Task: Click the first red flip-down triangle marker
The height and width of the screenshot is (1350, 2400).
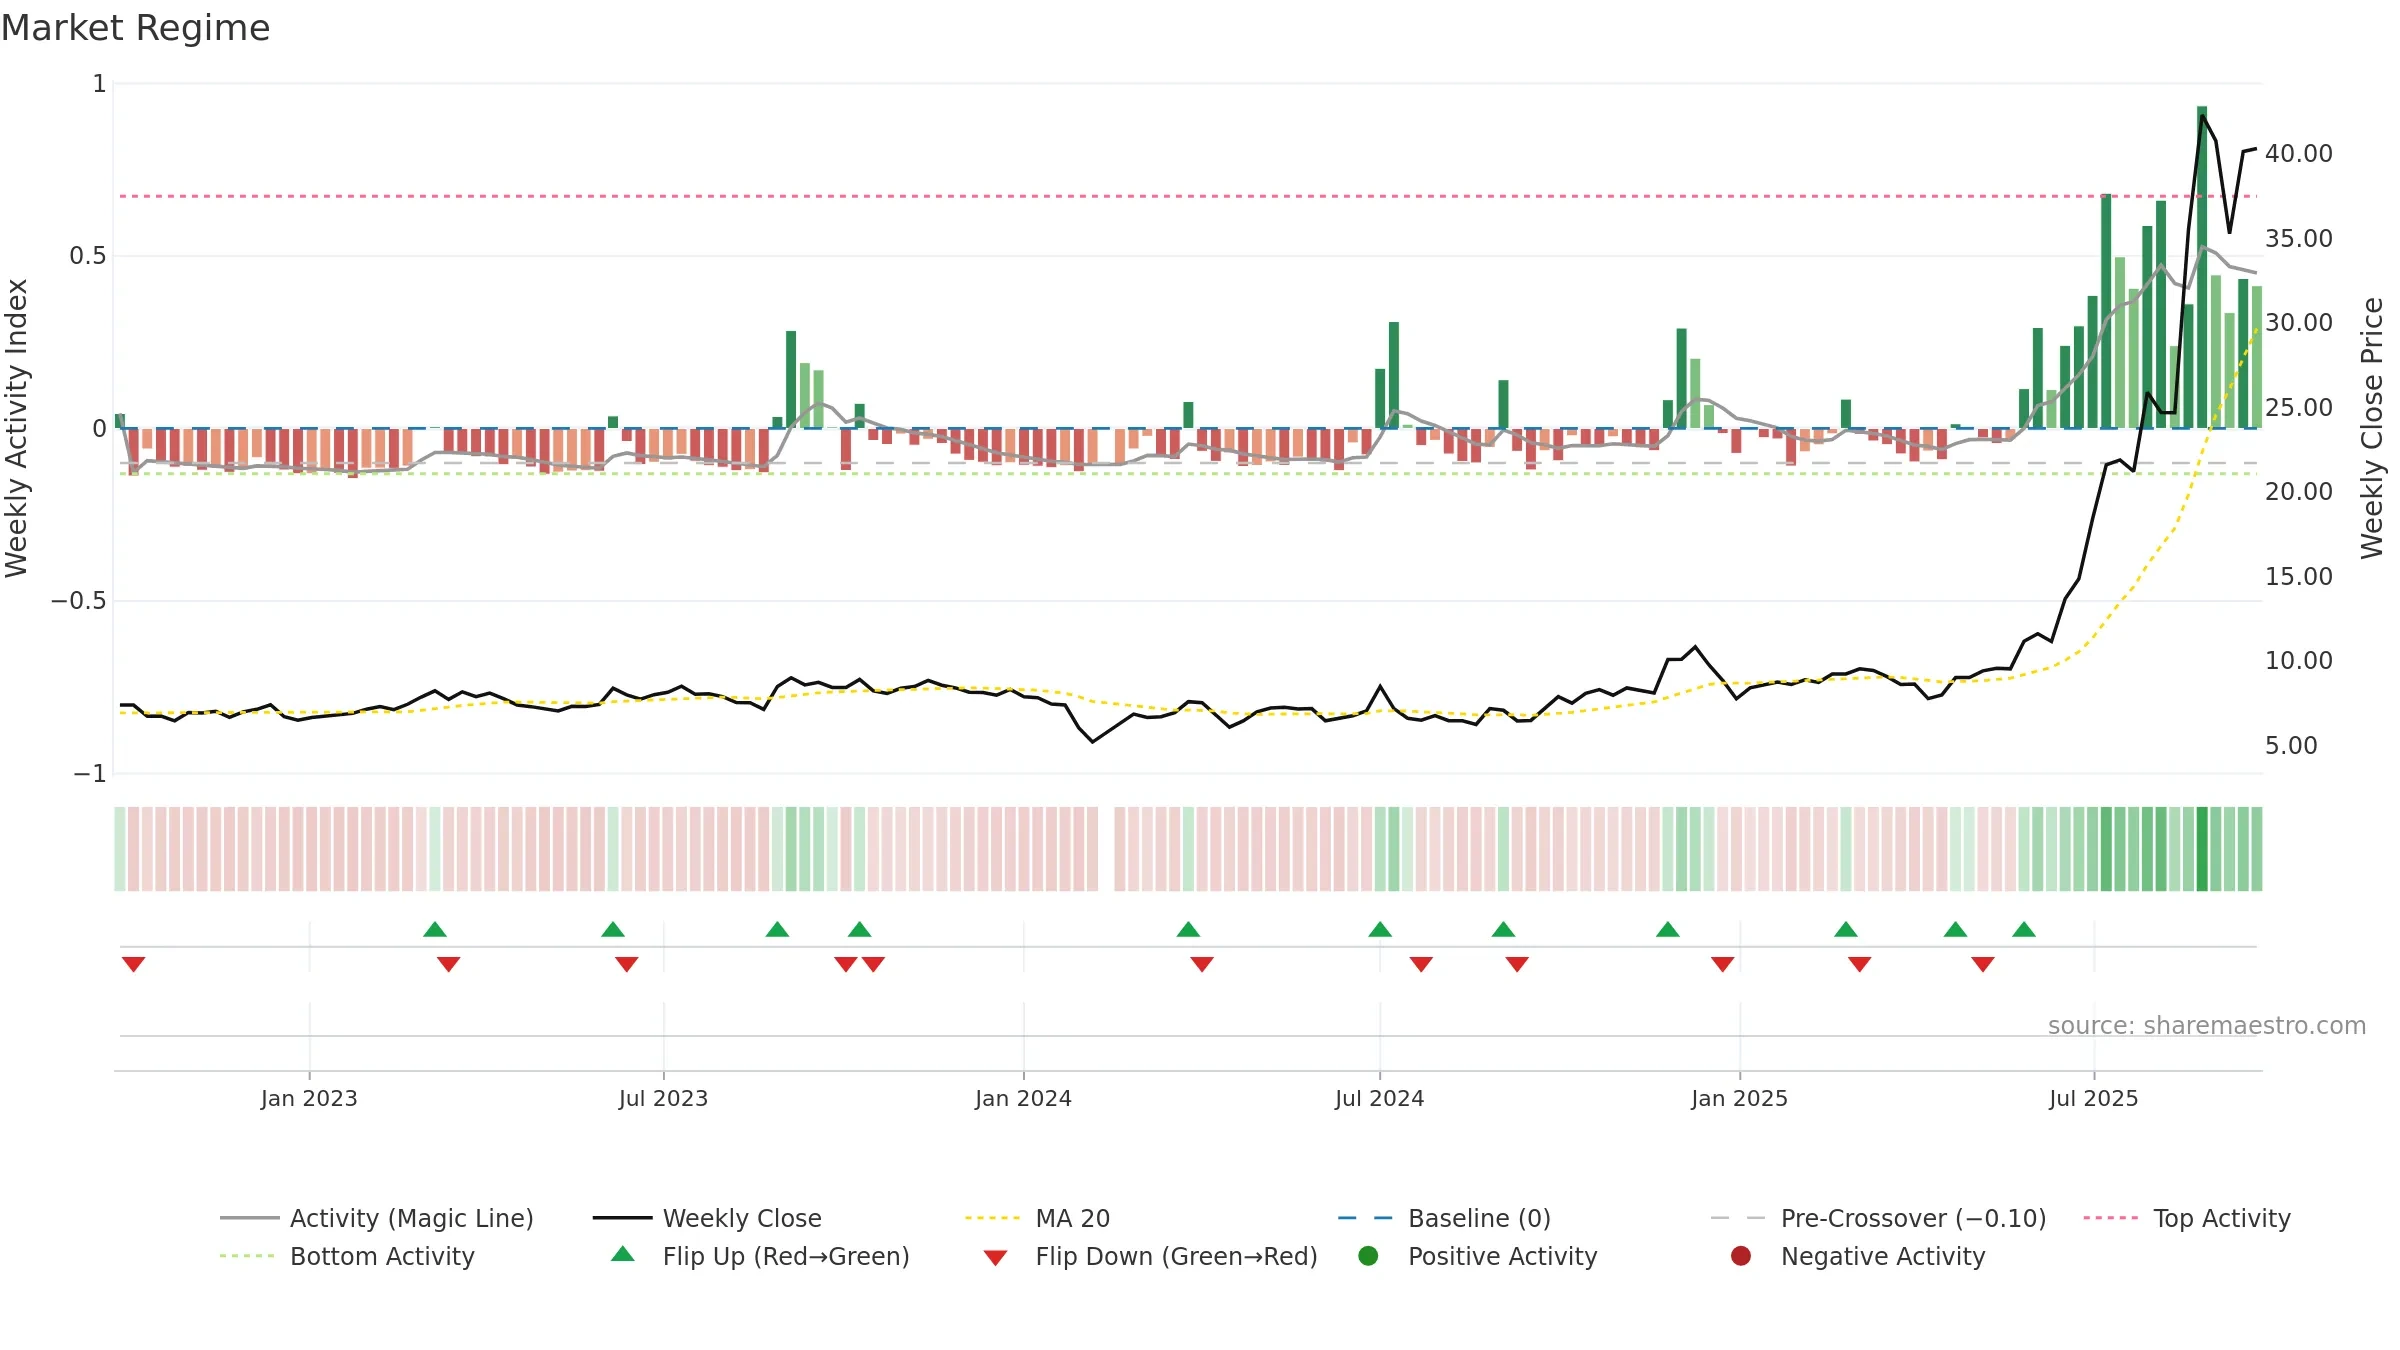Action: pos(133,964)
